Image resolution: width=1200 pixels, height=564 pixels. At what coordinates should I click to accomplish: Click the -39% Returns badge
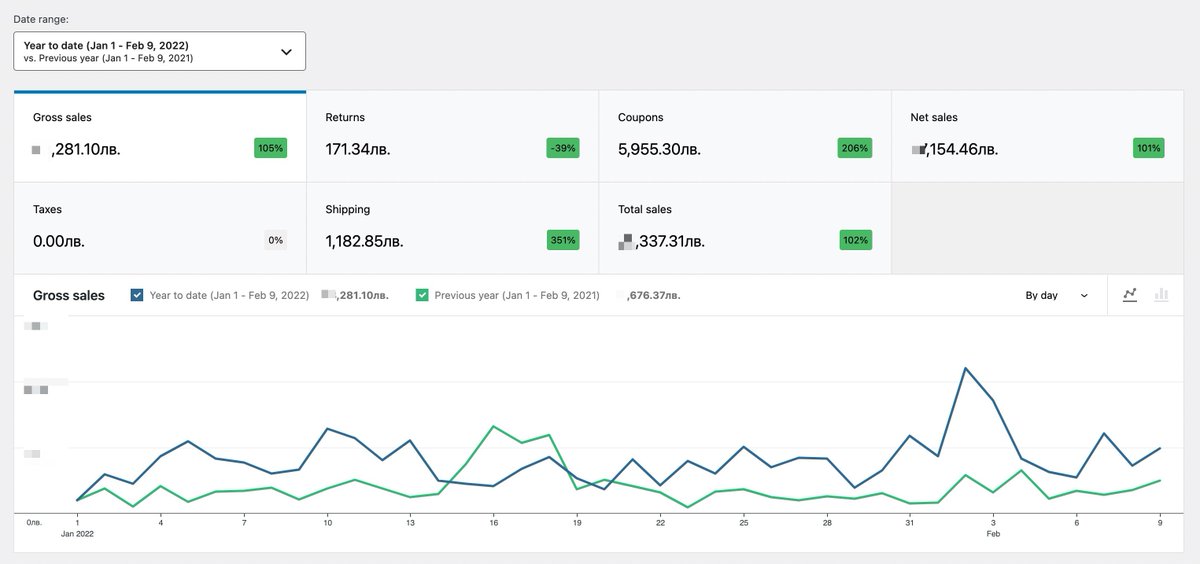[563, 148]
